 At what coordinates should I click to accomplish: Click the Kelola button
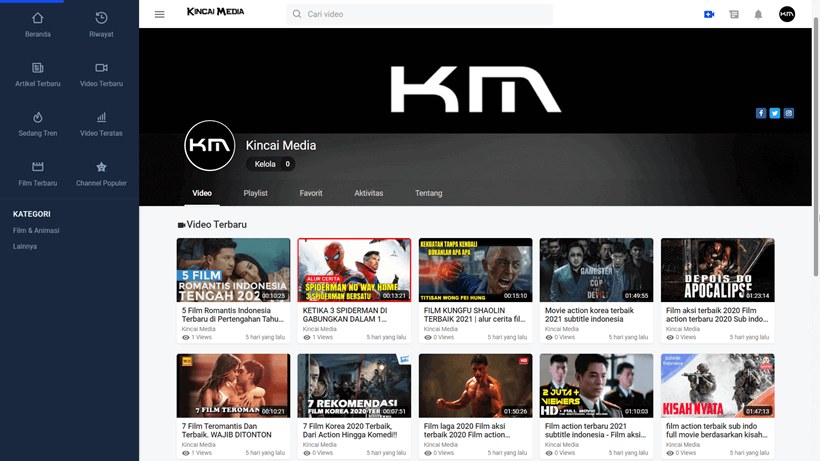point(270,164)
